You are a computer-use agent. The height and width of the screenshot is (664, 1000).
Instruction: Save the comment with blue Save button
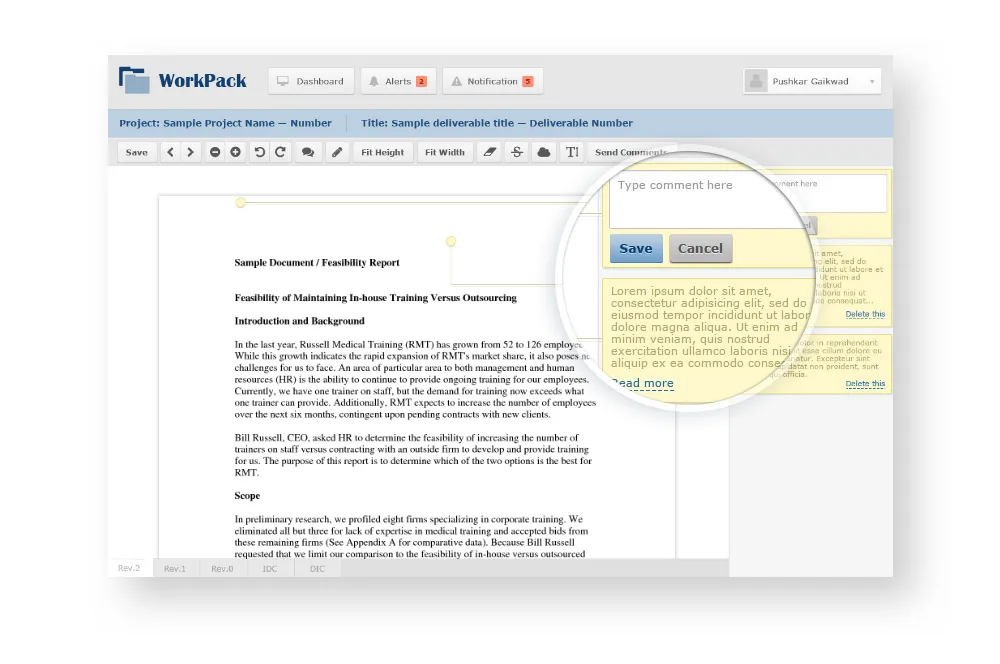pos(636,249)
